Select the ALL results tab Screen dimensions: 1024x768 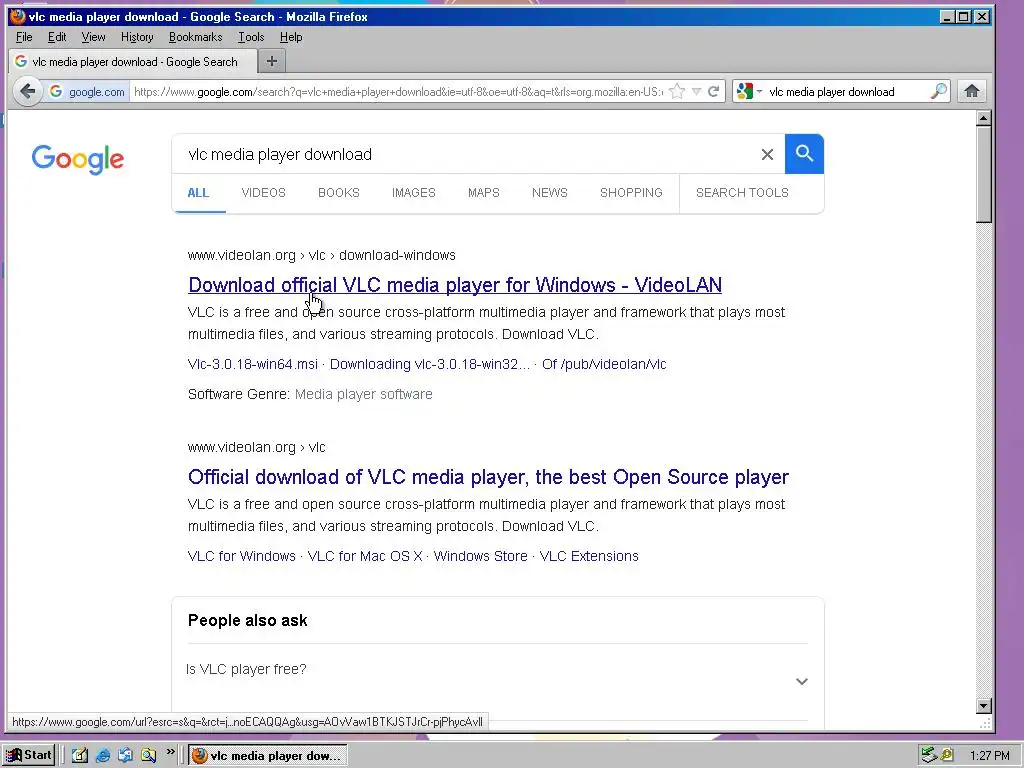[198, 193]
